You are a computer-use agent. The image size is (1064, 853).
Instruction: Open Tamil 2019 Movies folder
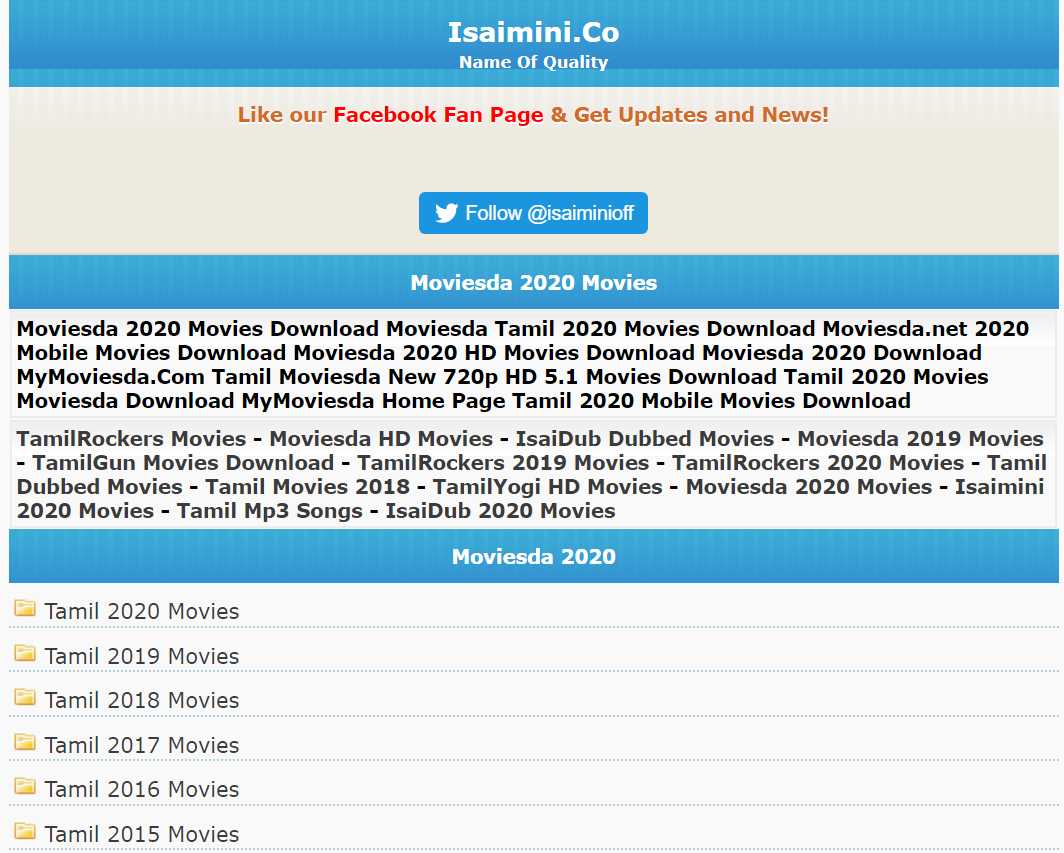pyautogui.click(x=142, y=656)
